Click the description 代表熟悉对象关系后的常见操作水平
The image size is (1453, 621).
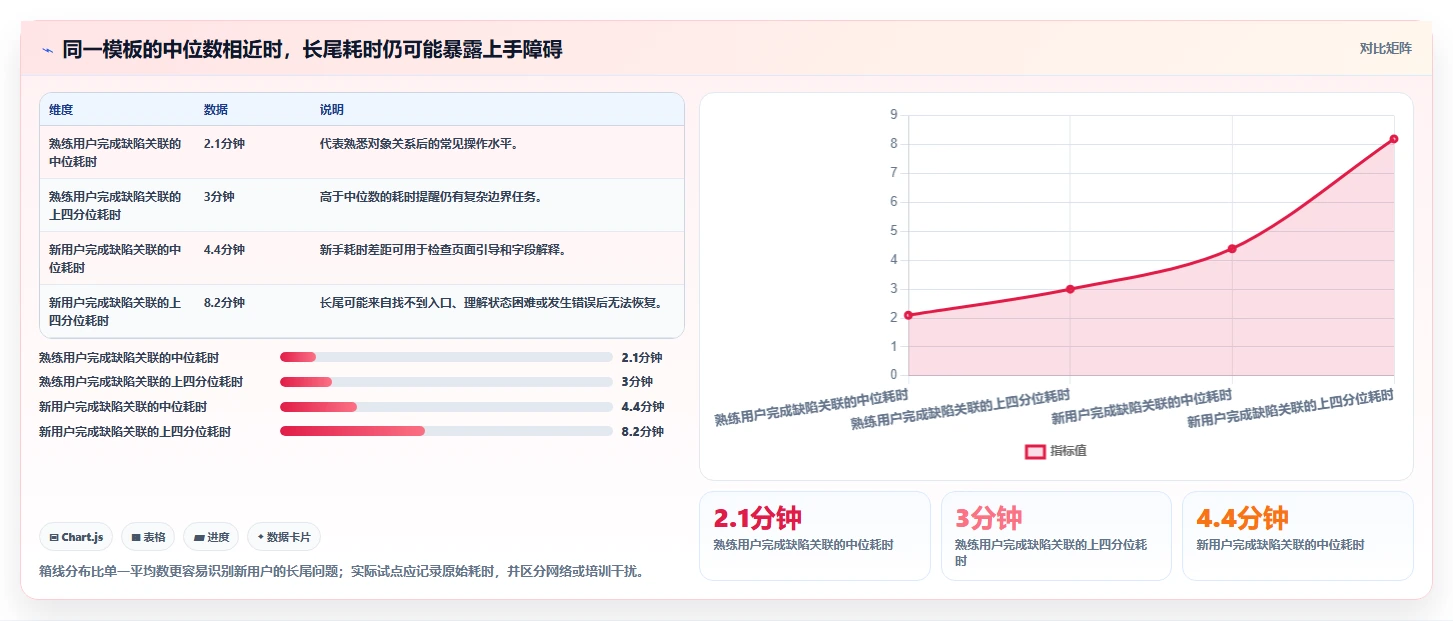point(419,144)
